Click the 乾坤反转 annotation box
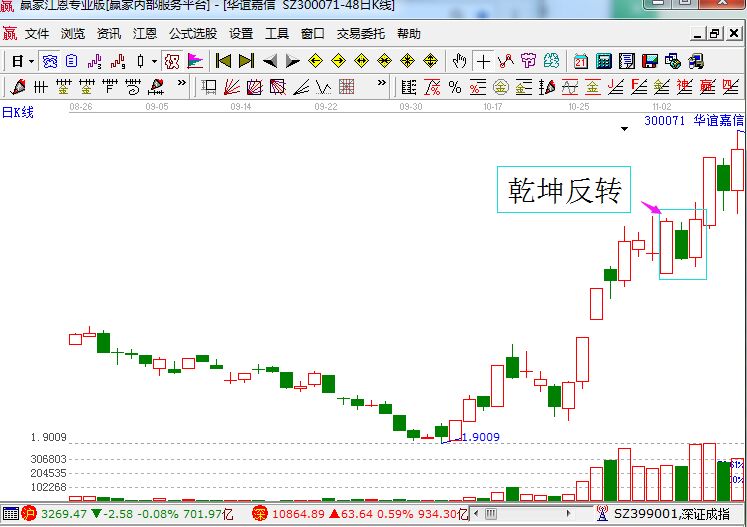The image size is (747, 527). coord(564,190)
